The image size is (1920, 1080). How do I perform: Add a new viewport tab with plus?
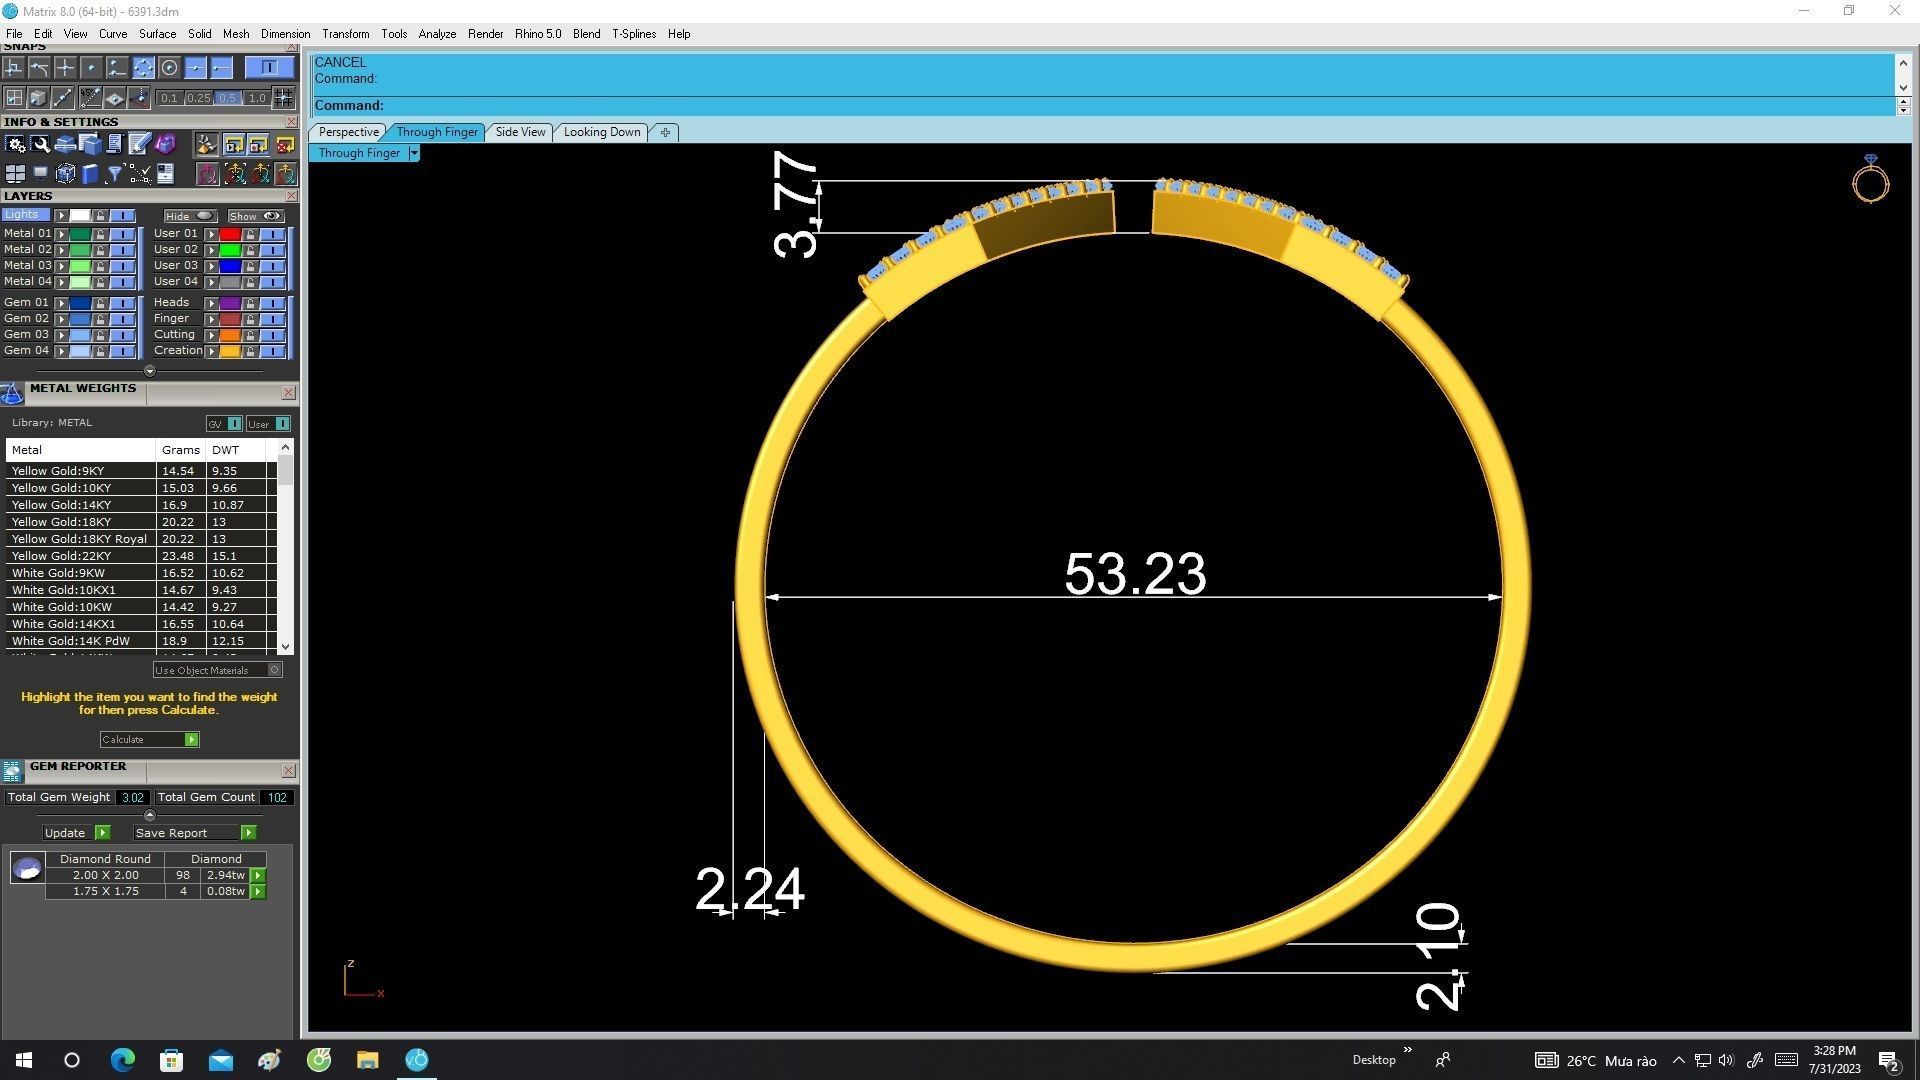665,132
